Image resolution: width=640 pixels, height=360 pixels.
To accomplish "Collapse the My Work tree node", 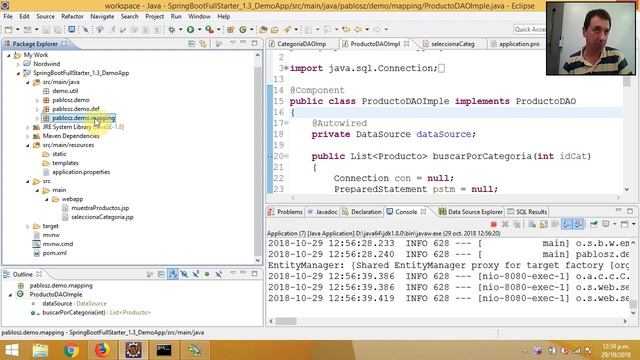I will pos(9,55).
